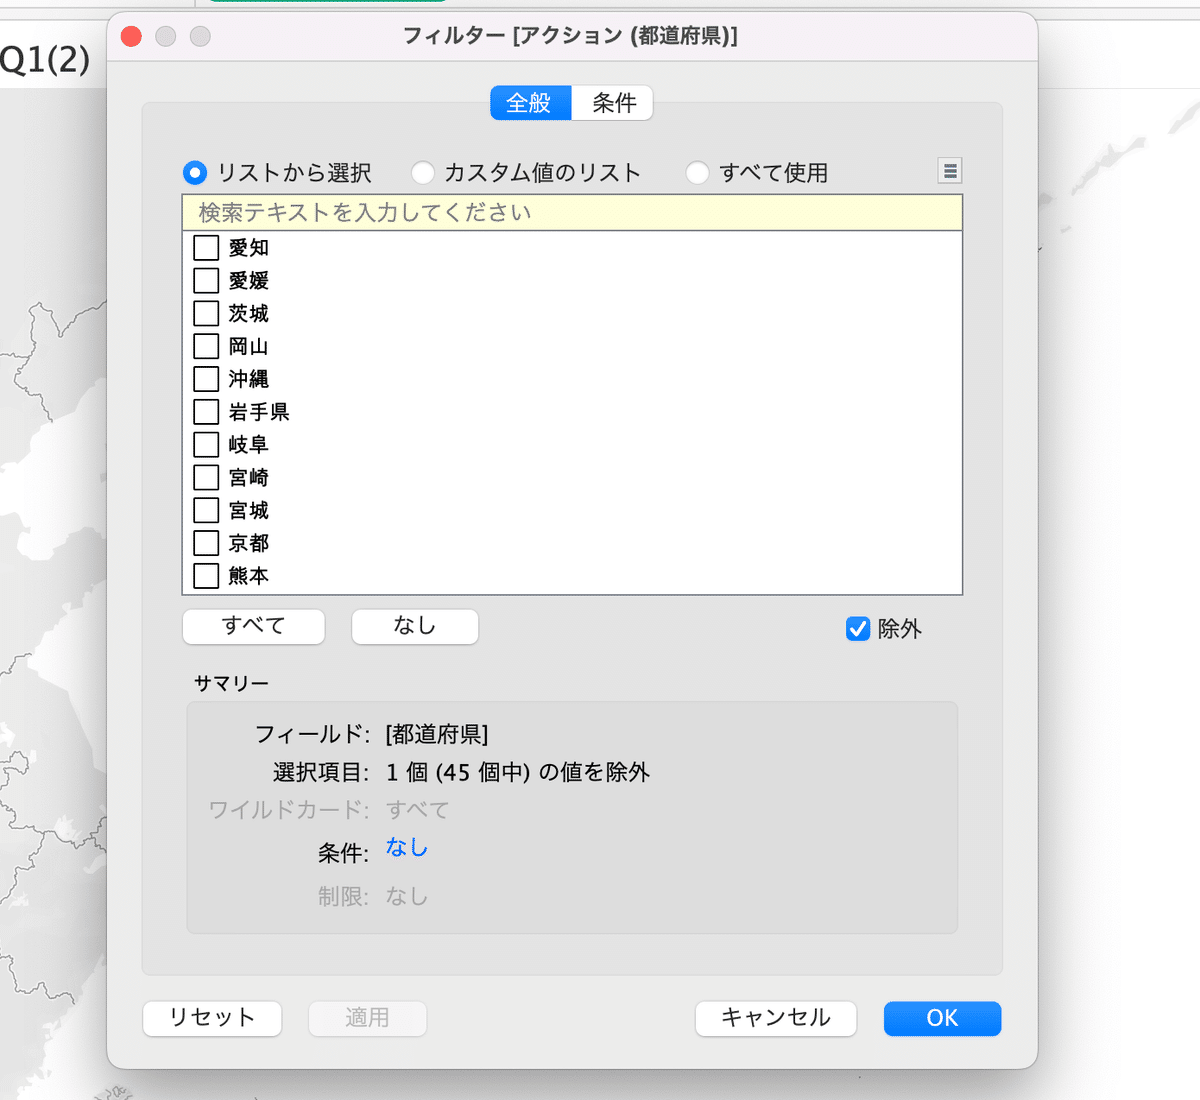Switch to the 条件 tab
Image resolution: width=1200 pixels, height=1100 pixels.
pos(612,103)
